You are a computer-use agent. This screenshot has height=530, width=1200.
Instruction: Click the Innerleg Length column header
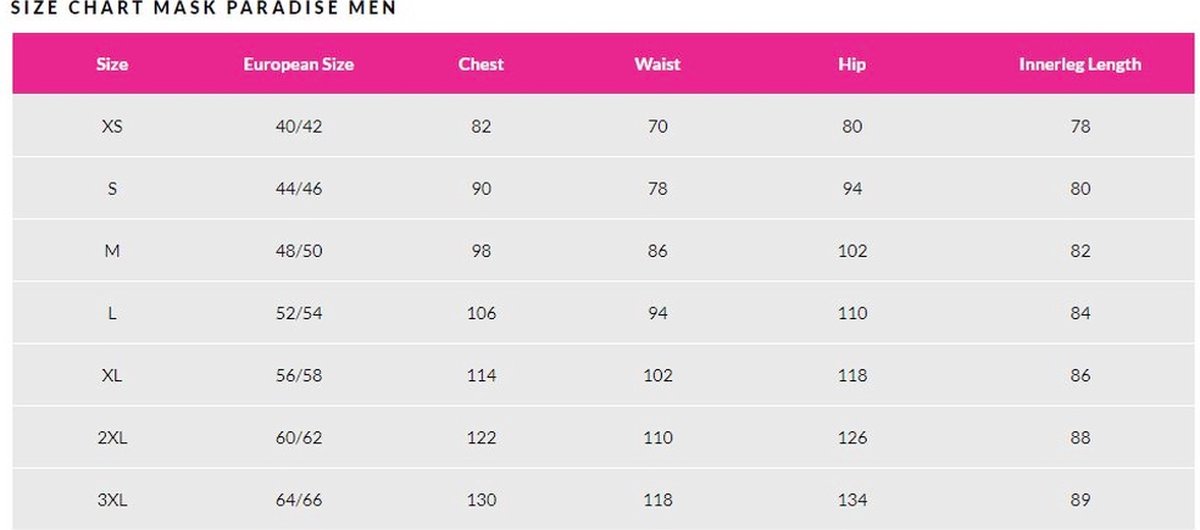(1080, 64)
